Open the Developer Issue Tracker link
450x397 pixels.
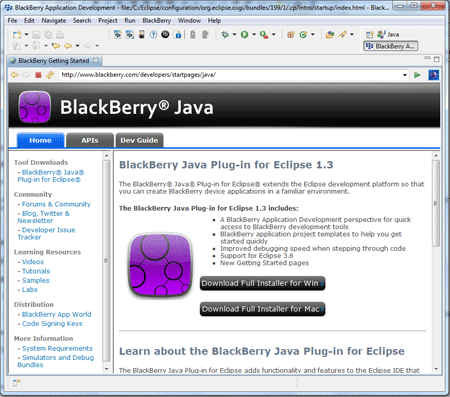(x=46, y=233)
